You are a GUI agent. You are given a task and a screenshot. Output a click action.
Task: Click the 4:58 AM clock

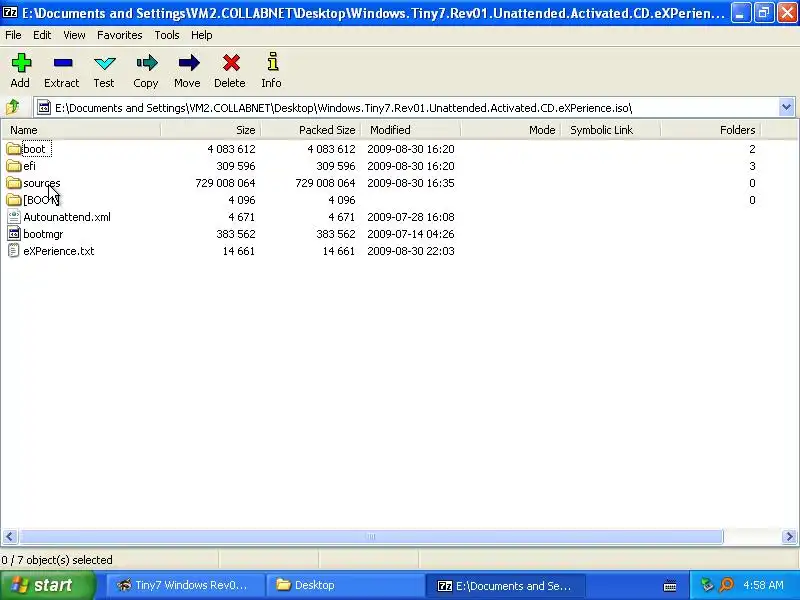[763, 585]
